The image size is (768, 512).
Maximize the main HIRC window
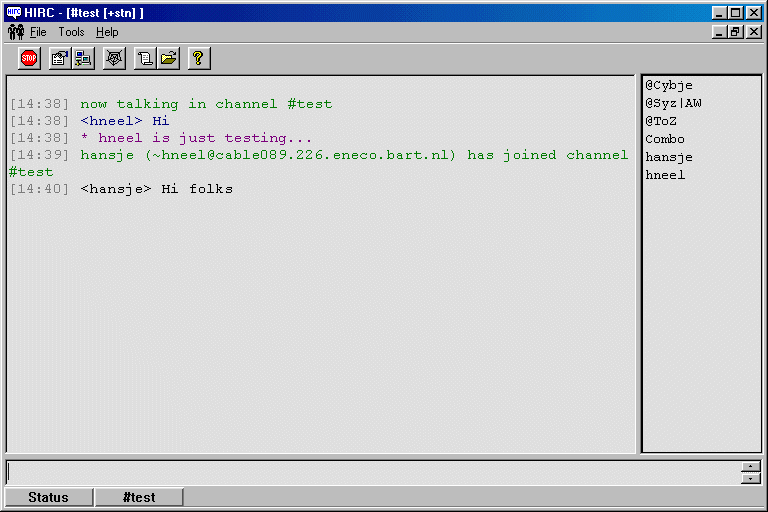(736, 13)
